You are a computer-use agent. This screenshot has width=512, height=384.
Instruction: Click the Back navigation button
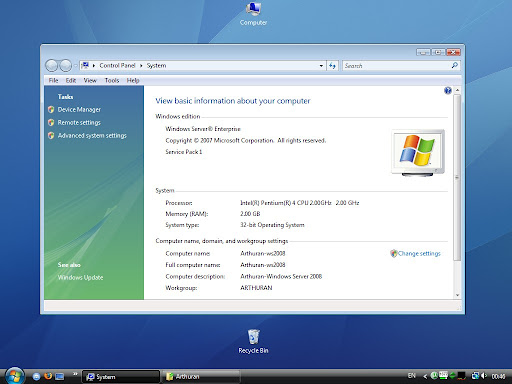pyautogui.click(x=52, y=65)
